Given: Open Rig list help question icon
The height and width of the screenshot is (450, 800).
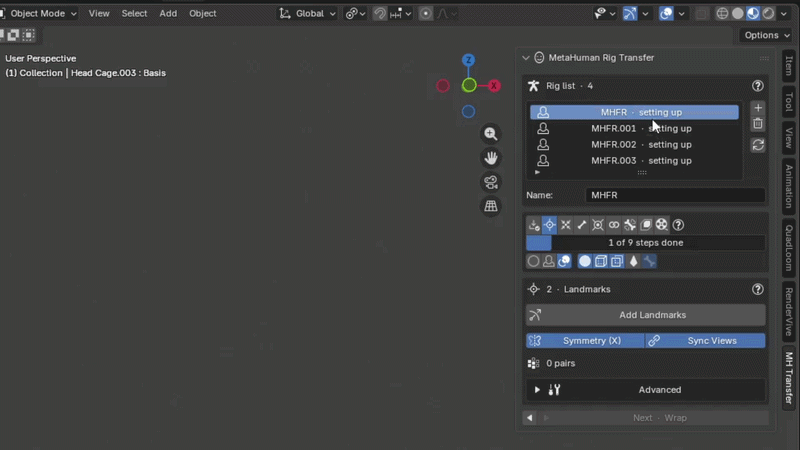Looking at the screenshot, I should [758, 86].
